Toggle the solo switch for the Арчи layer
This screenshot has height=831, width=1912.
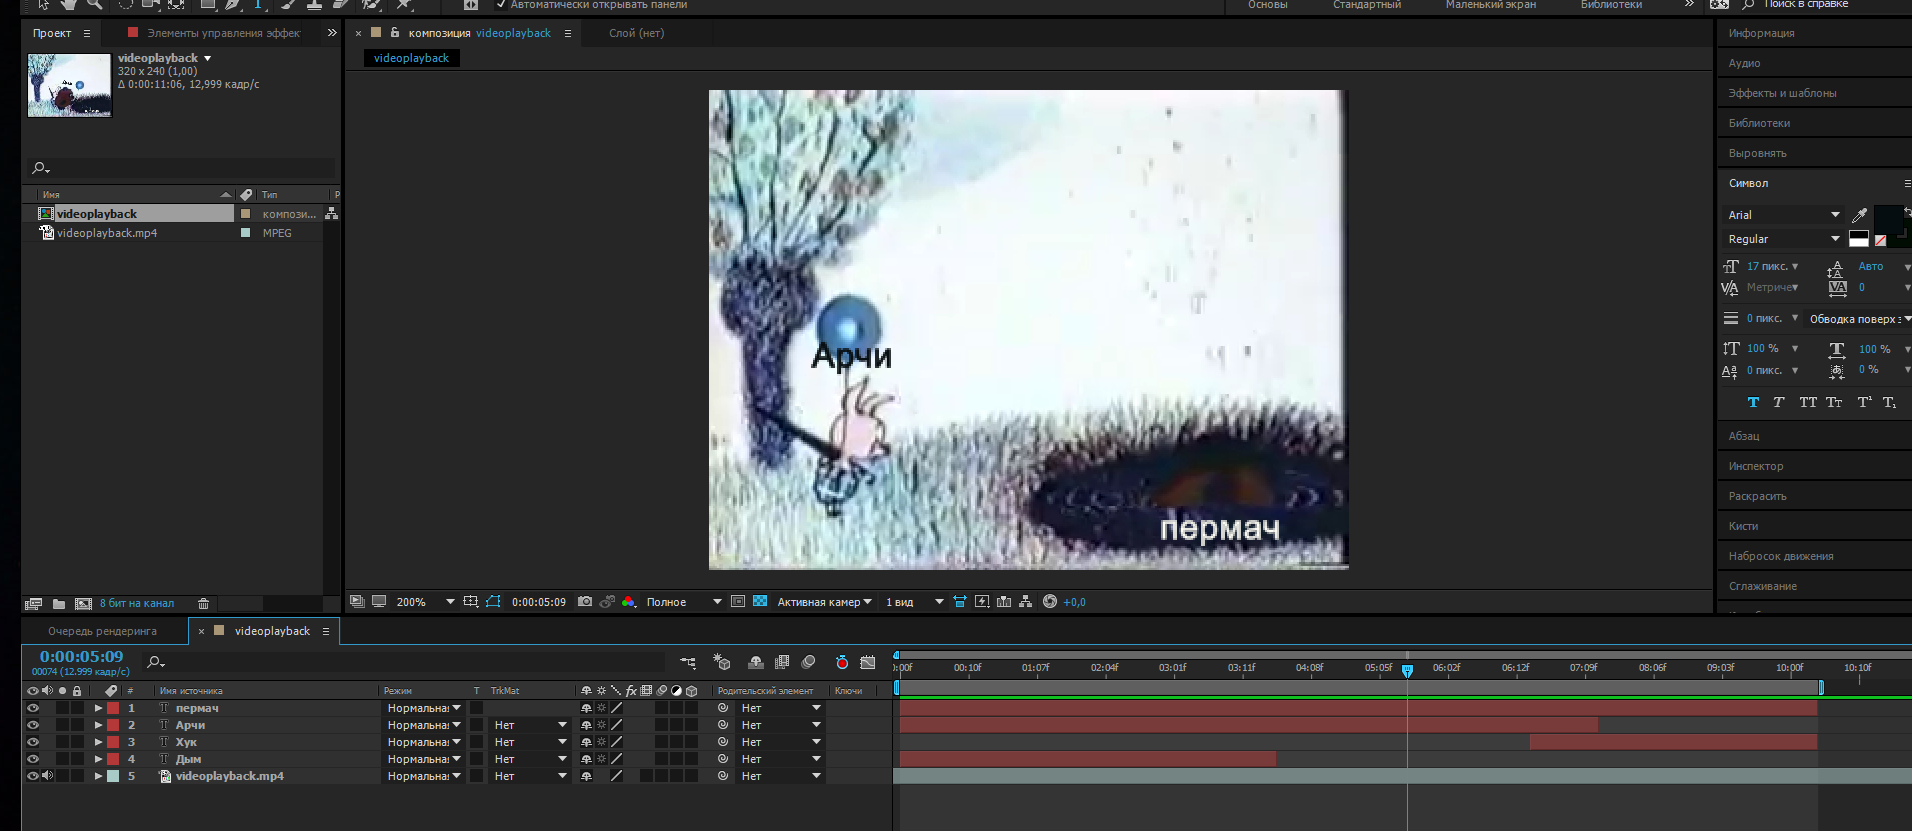point(62,725)
